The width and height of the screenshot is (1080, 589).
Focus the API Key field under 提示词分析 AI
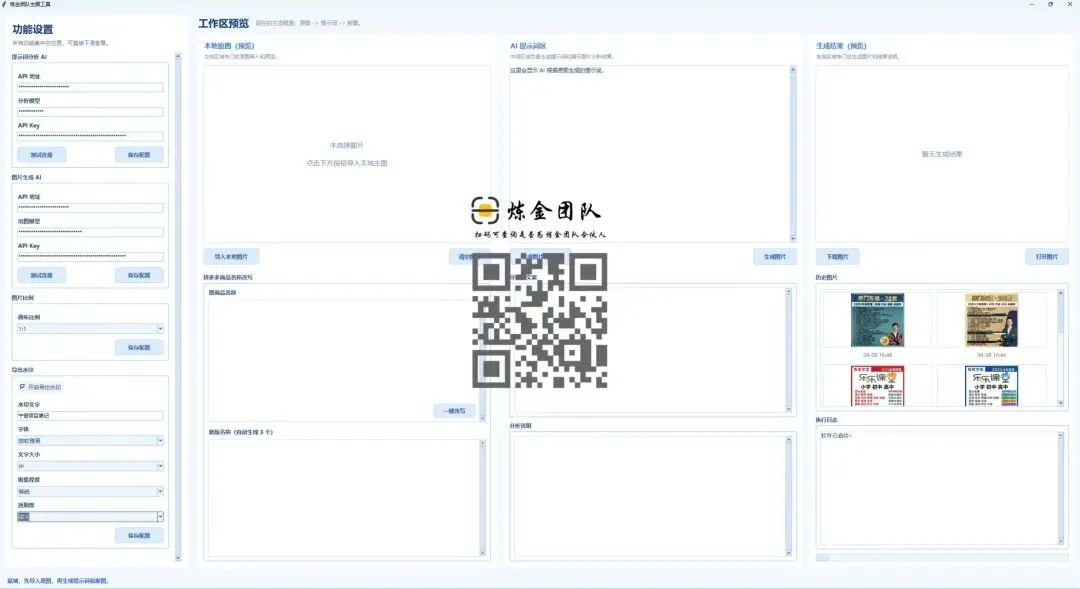tap(90, 136)
